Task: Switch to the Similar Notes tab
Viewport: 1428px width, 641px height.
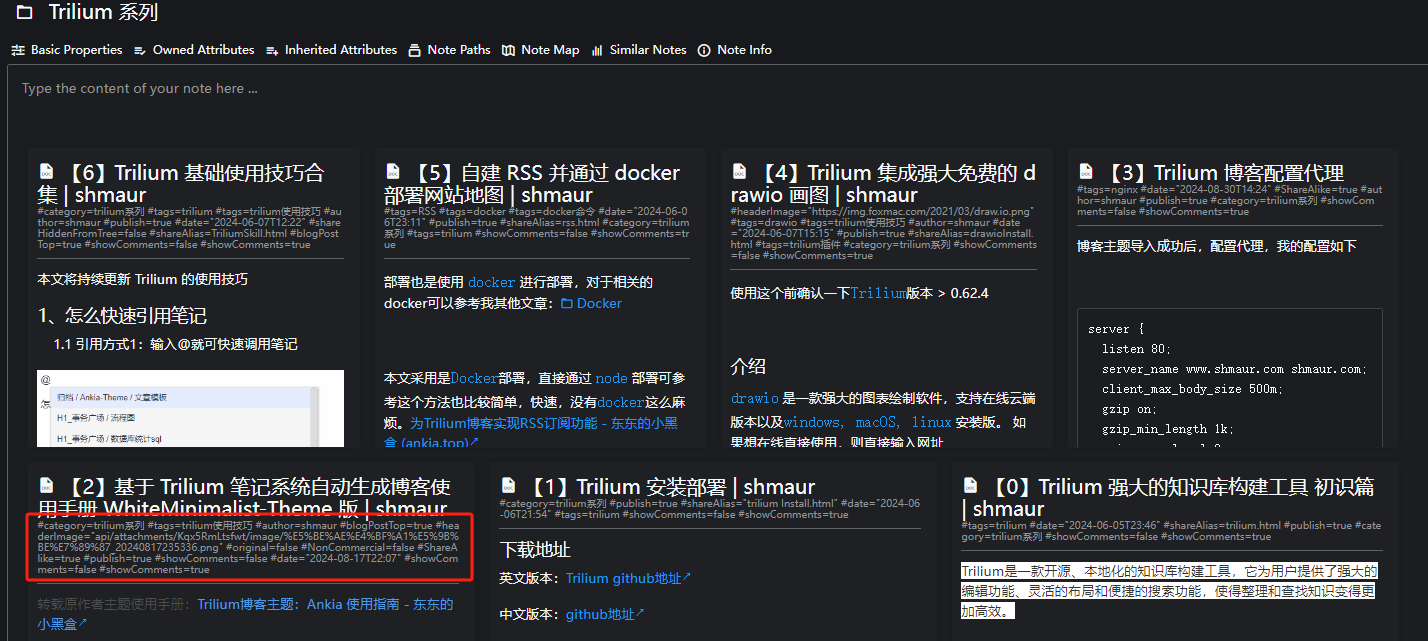Action: pyautogui.click(x=648, y=50)
